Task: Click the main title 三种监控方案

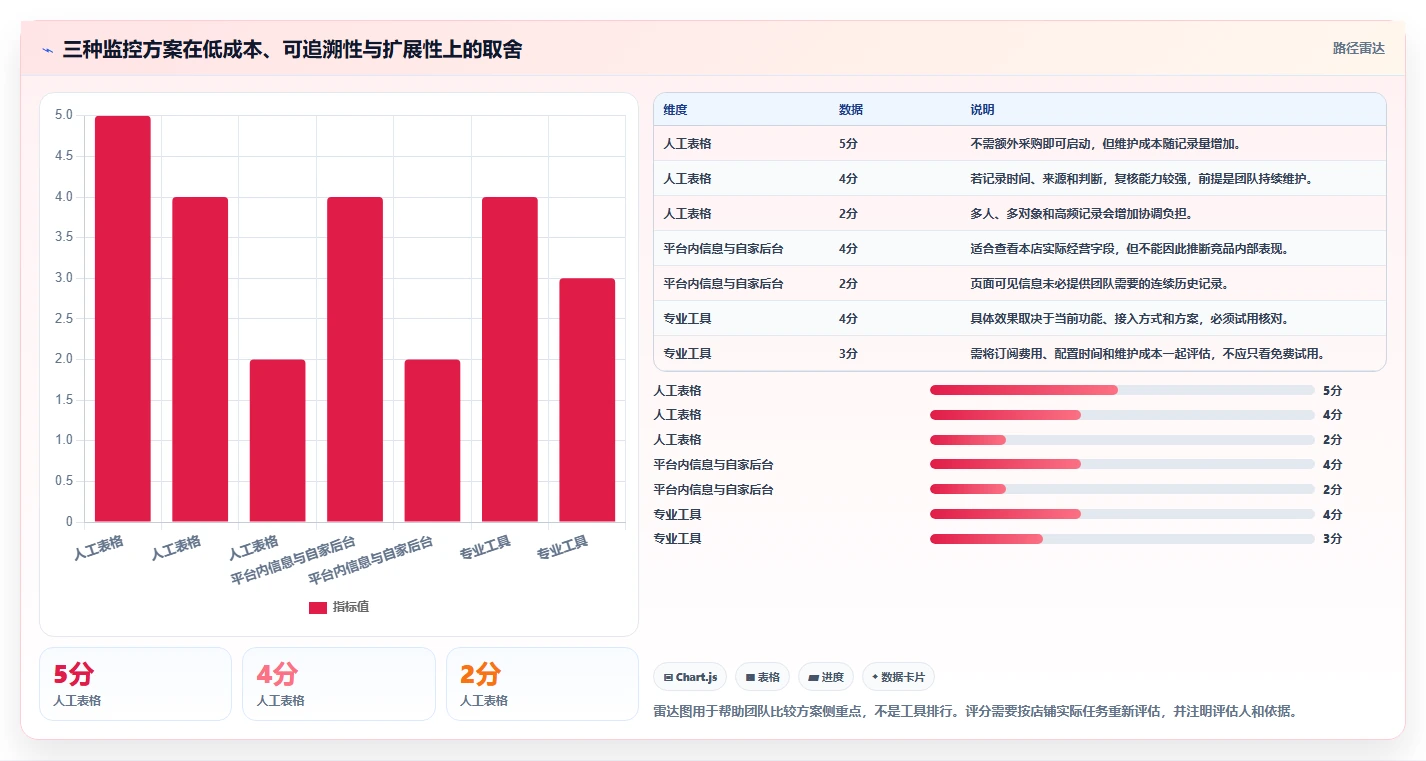Action: click(x=292, y=50)
